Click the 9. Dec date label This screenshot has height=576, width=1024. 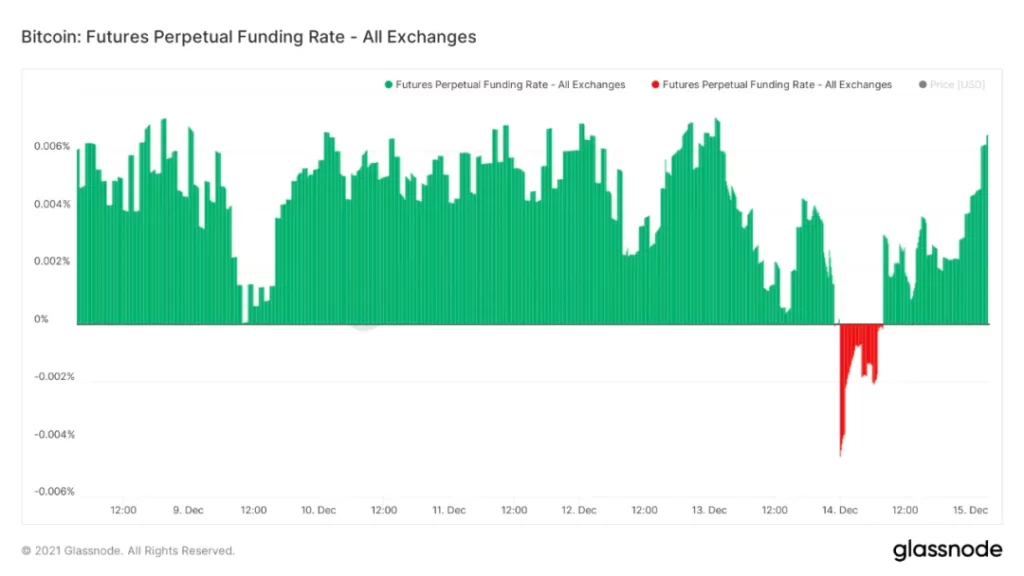coord(188,510)
